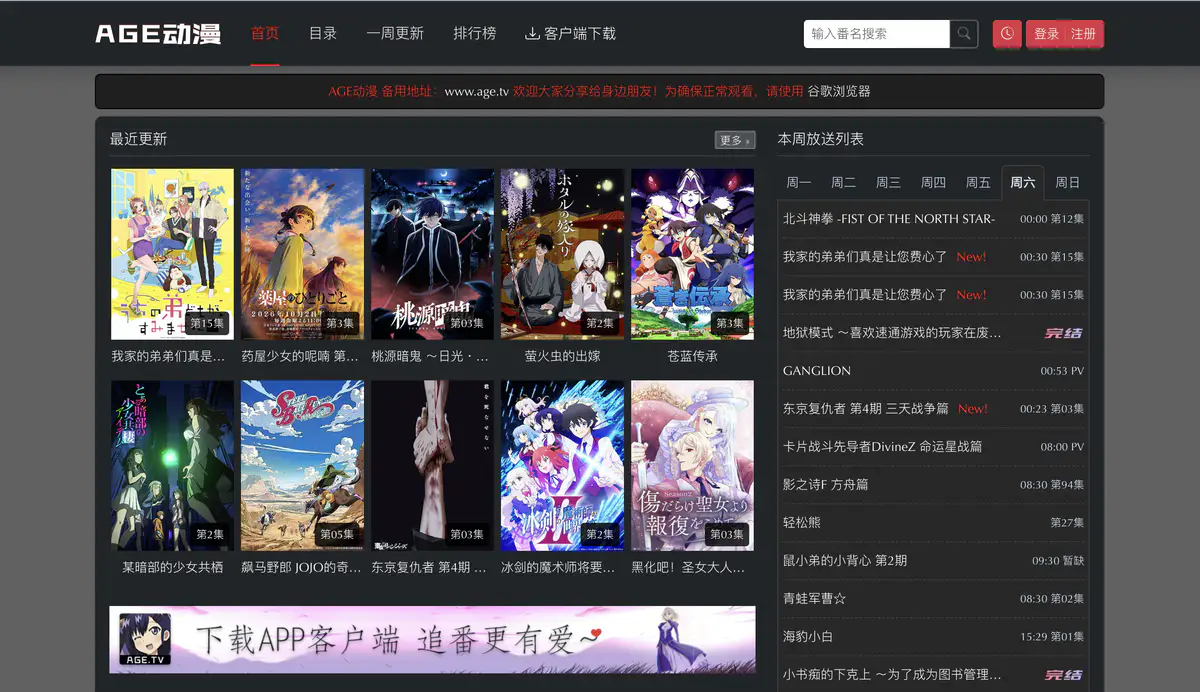
Task: Click the 萤火虫的出嫁 title under its poster
Action: point(562,356)
